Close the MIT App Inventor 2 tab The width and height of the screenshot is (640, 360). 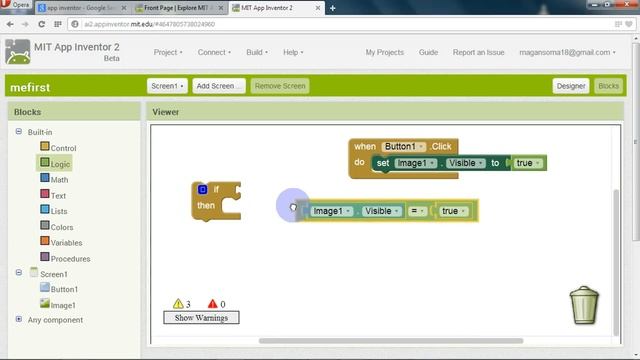pos(318,8)
